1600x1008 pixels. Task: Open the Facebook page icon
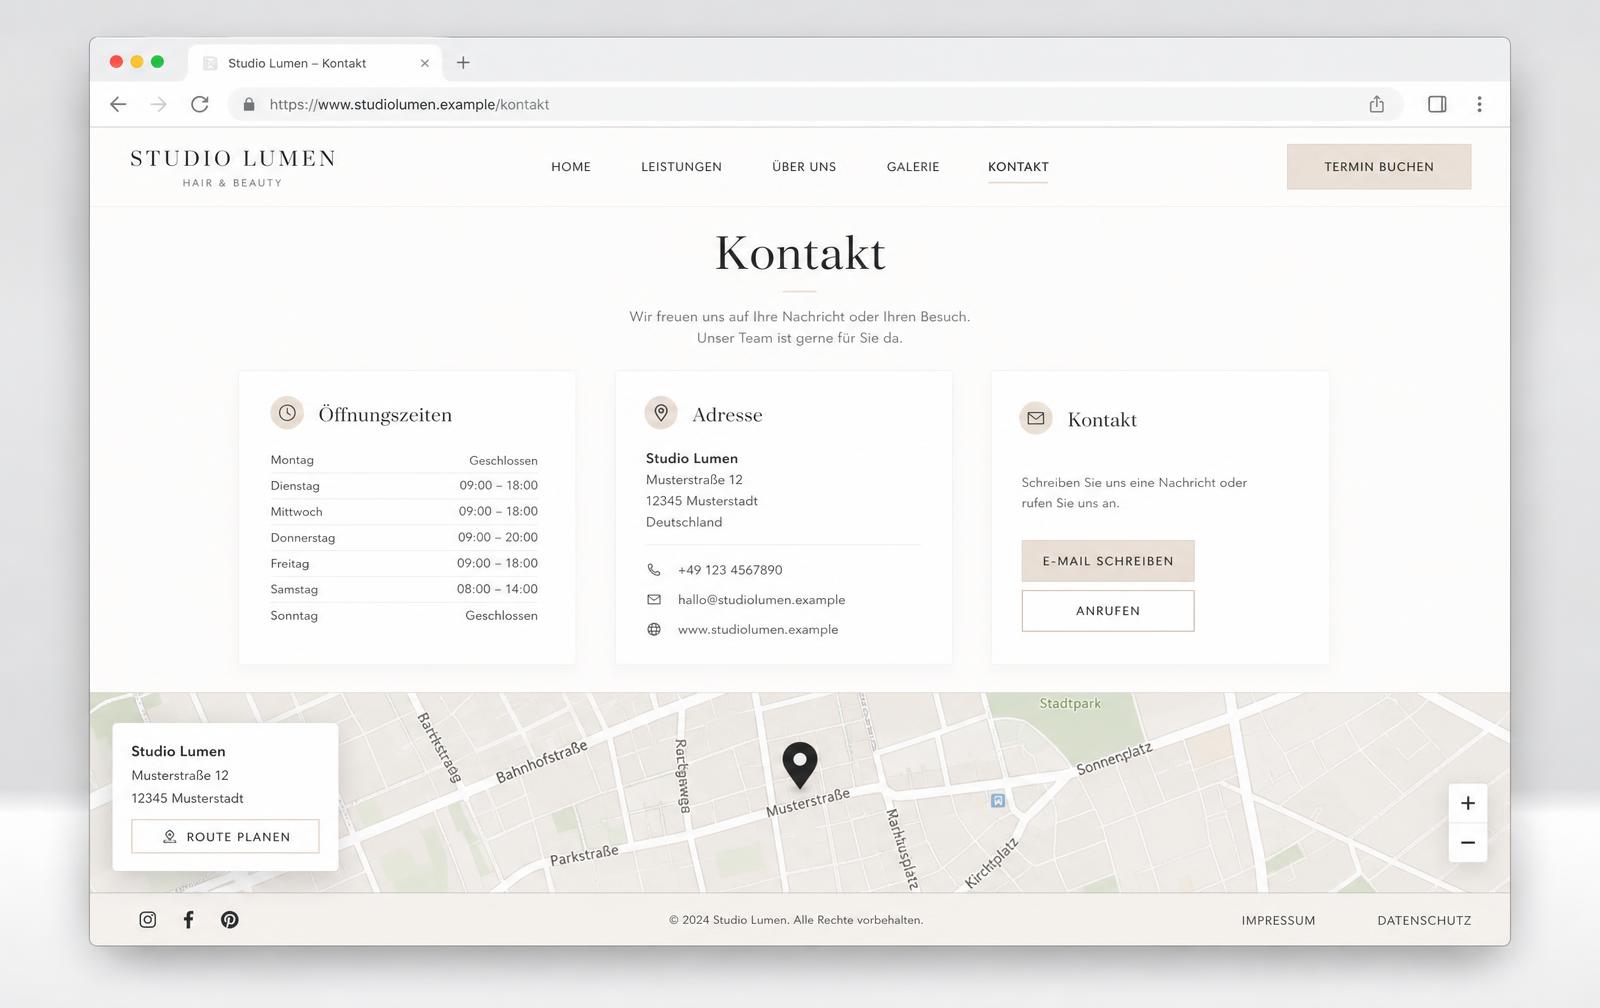[x=188, y=920]
